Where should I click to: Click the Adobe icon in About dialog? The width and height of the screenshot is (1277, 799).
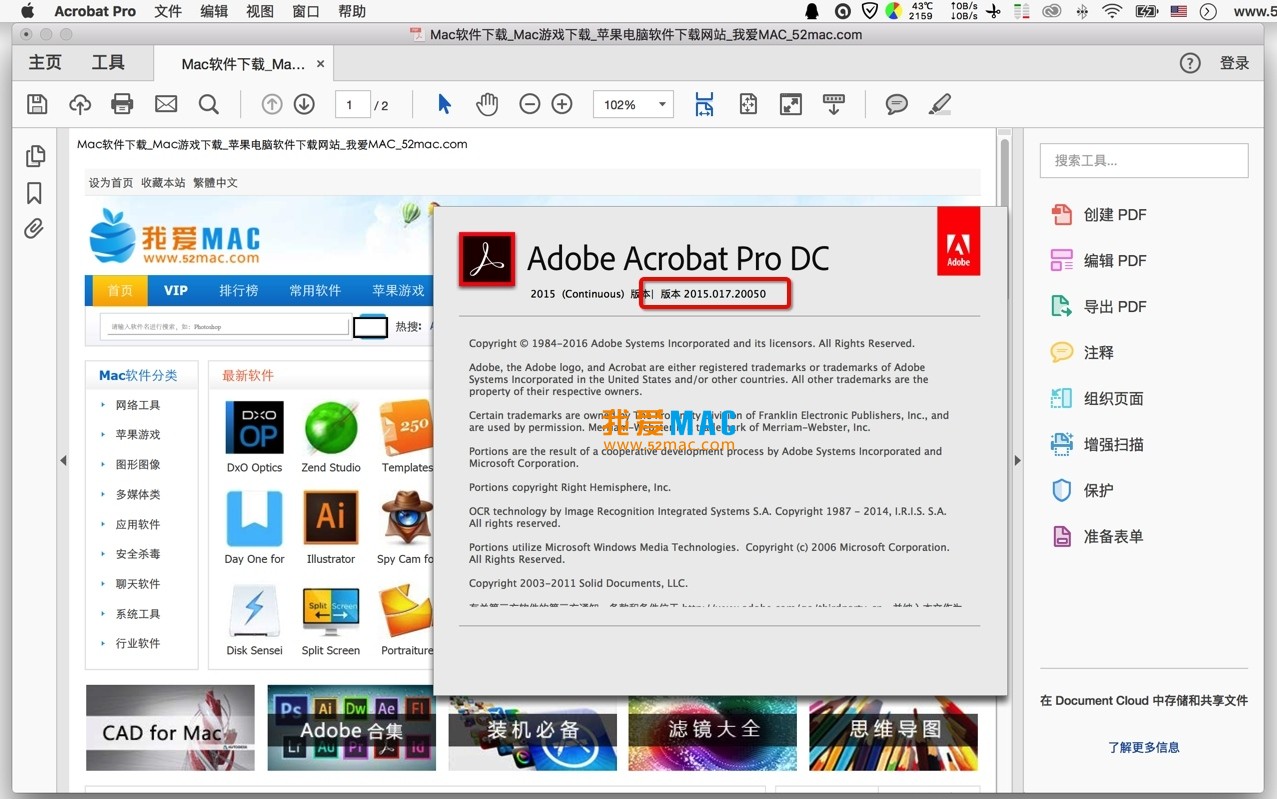(958, 241)
